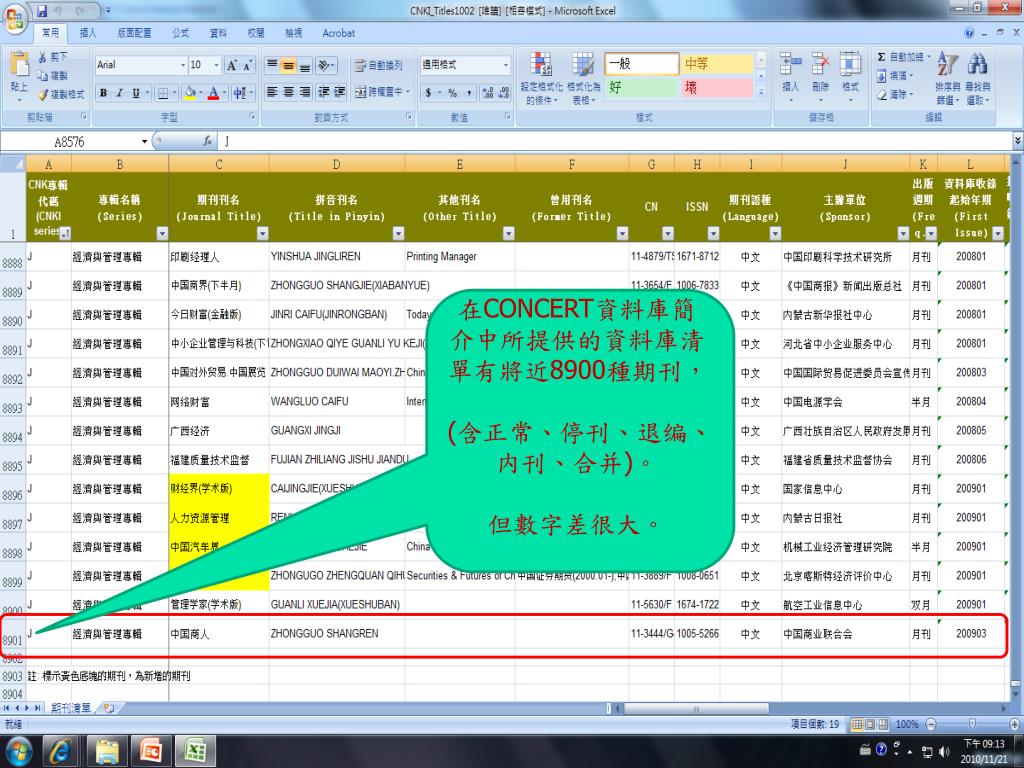The width and height of the screenshot is (1024, 768).
Task: Click the formula bar input
Action: click(614, 141)
